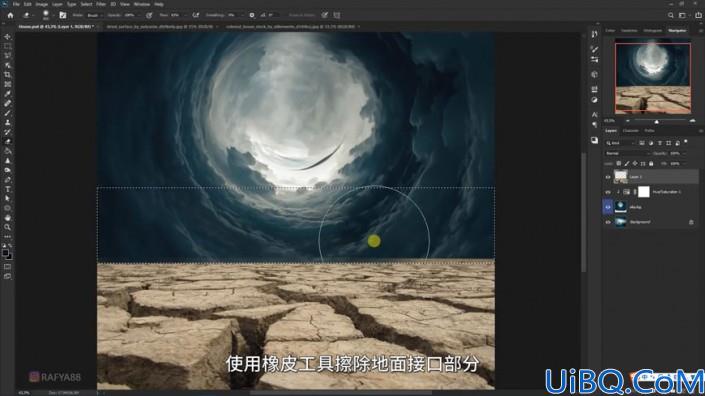Hide the Hue/Saturation 1 adjustment layer

point(608,192)
